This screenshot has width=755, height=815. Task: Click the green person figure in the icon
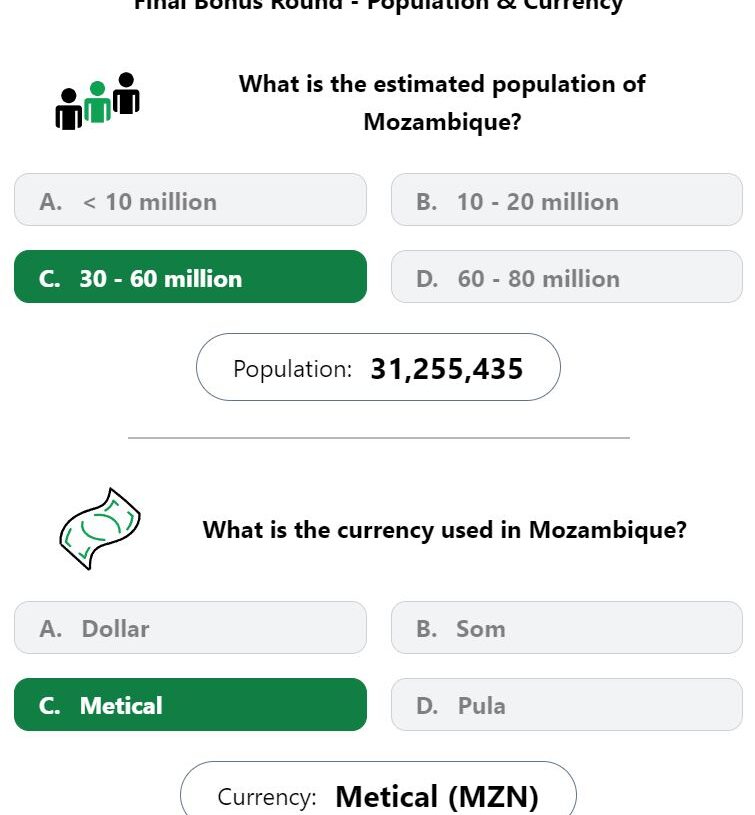click(97, 102)
